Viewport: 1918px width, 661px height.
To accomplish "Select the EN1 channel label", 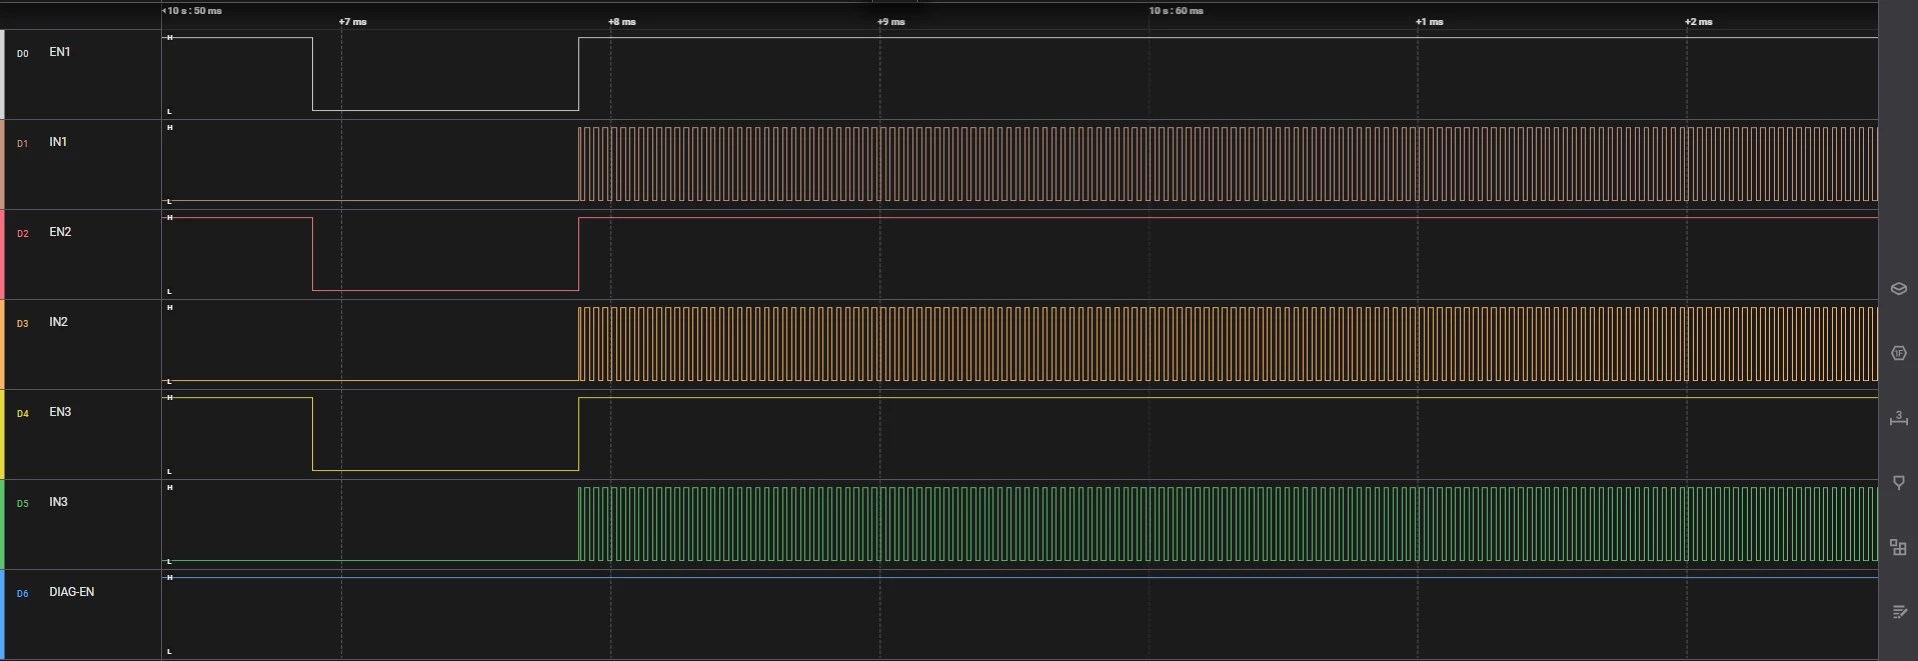I will pos(60,52).
